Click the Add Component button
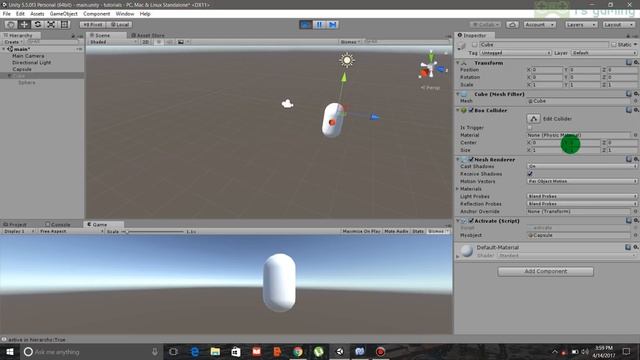The width and height of the screenshot is (640, 360). (x=545, y=271)
